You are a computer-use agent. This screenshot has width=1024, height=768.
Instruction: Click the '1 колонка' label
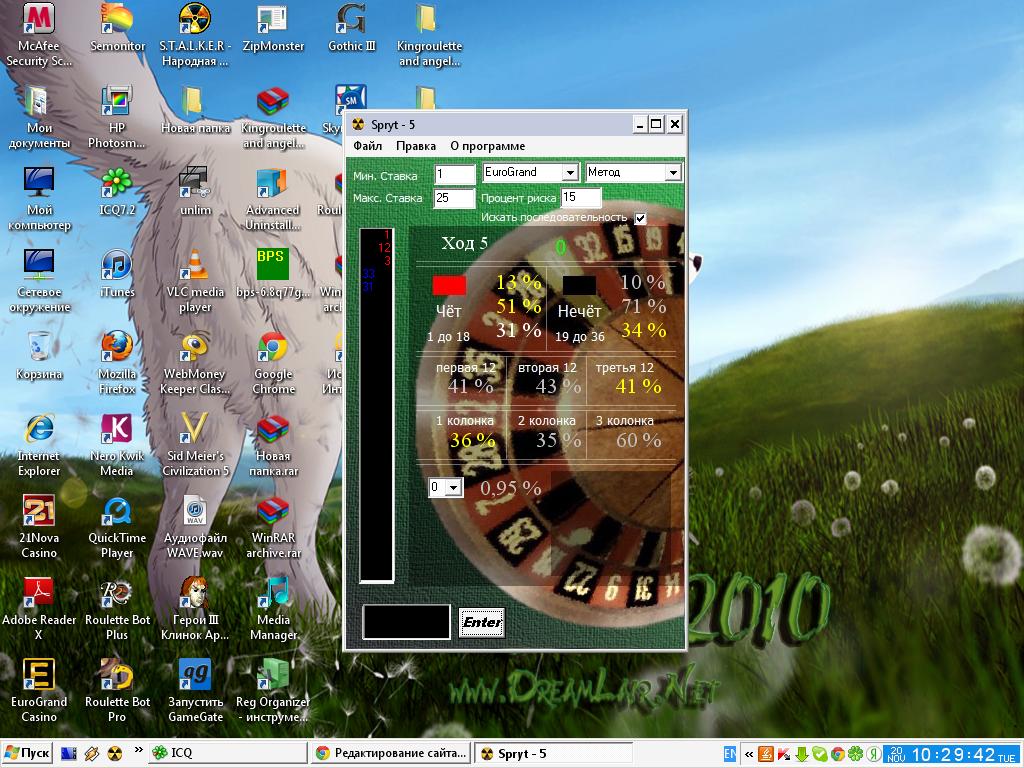click(x=464, y=421)
